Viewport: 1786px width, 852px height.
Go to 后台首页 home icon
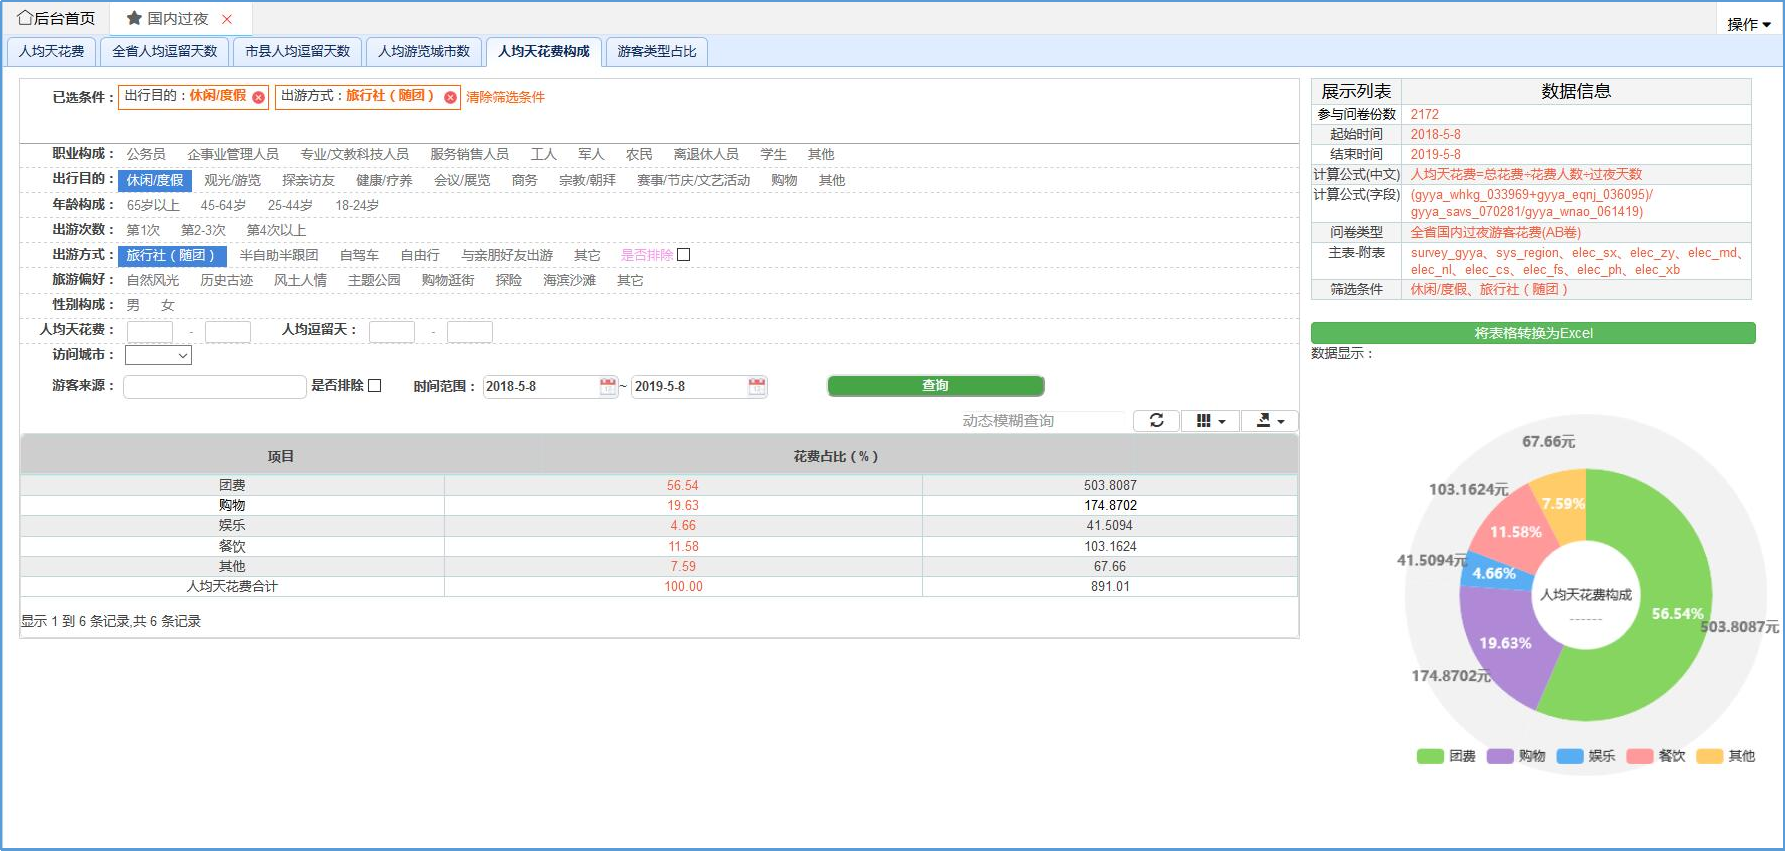pyautogui.click(x=25, y=18)
